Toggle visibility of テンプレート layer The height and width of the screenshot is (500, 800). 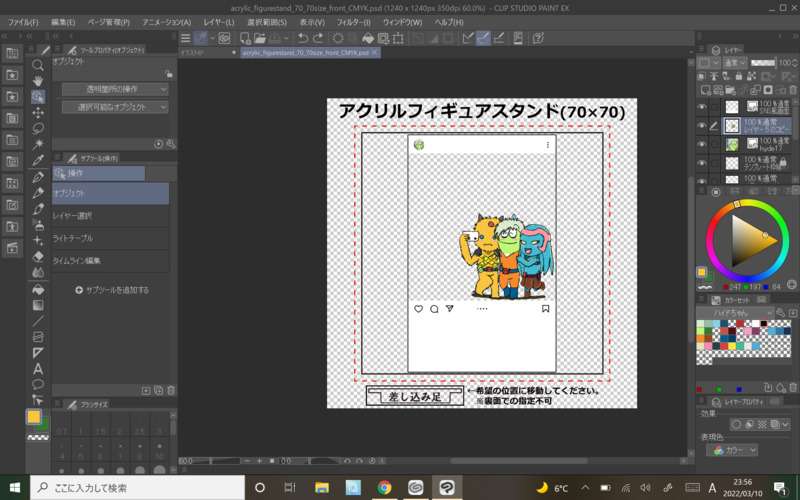coord(702,163)
